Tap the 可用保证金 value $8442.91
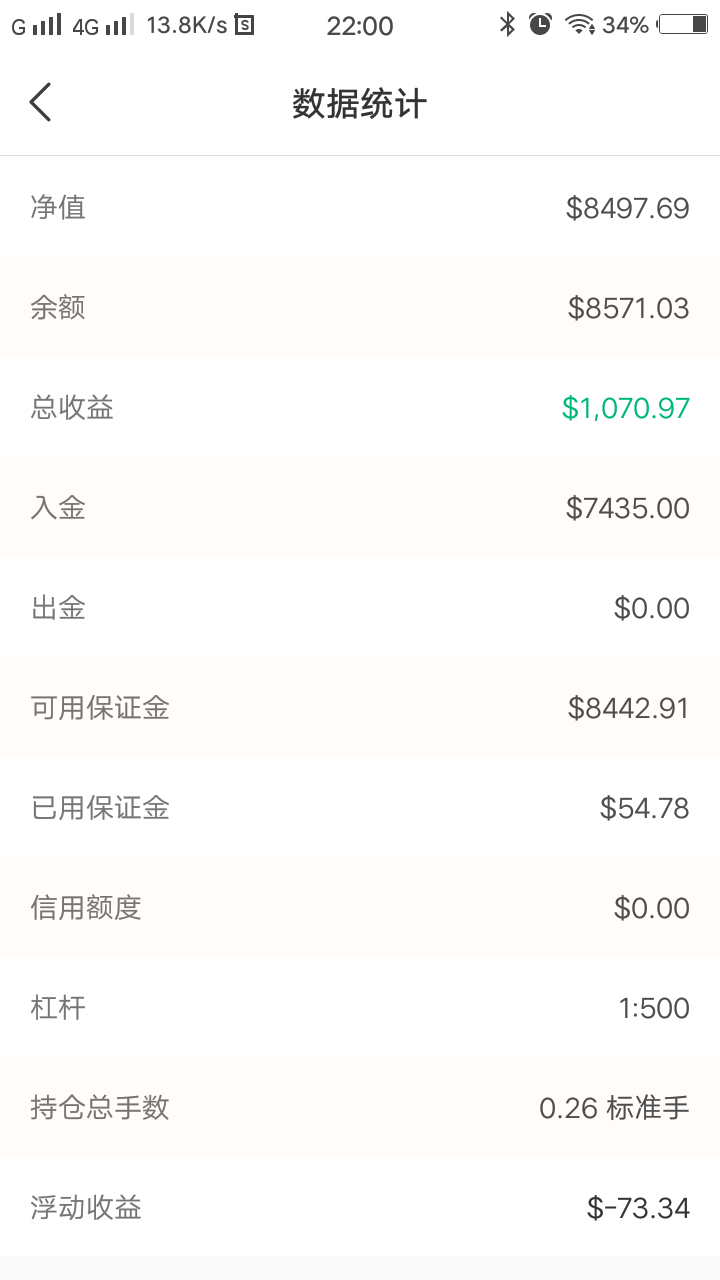This screenshot has width=720, height=1280. [629, 708]
